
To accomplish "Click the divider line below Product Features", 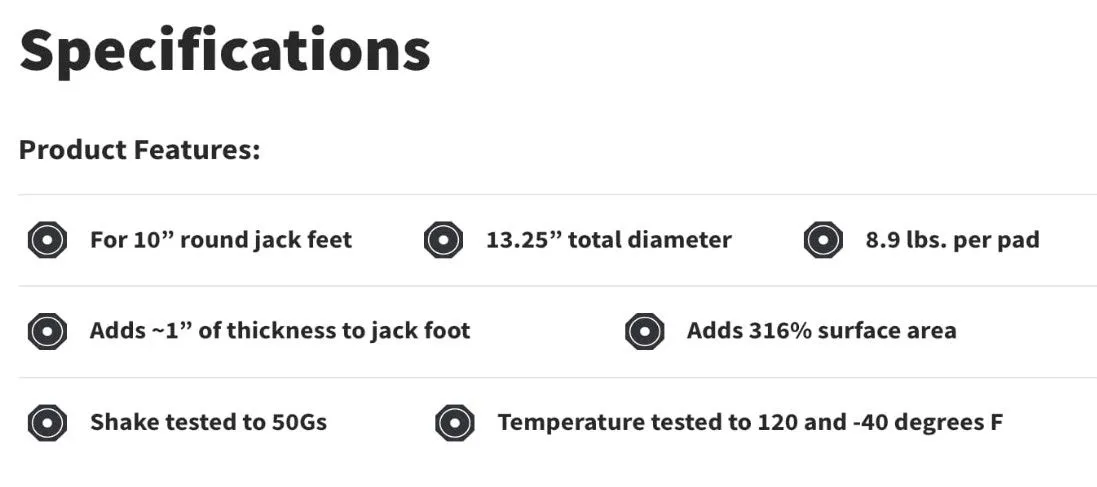I will pyautogui.click(x=558, y=195).
